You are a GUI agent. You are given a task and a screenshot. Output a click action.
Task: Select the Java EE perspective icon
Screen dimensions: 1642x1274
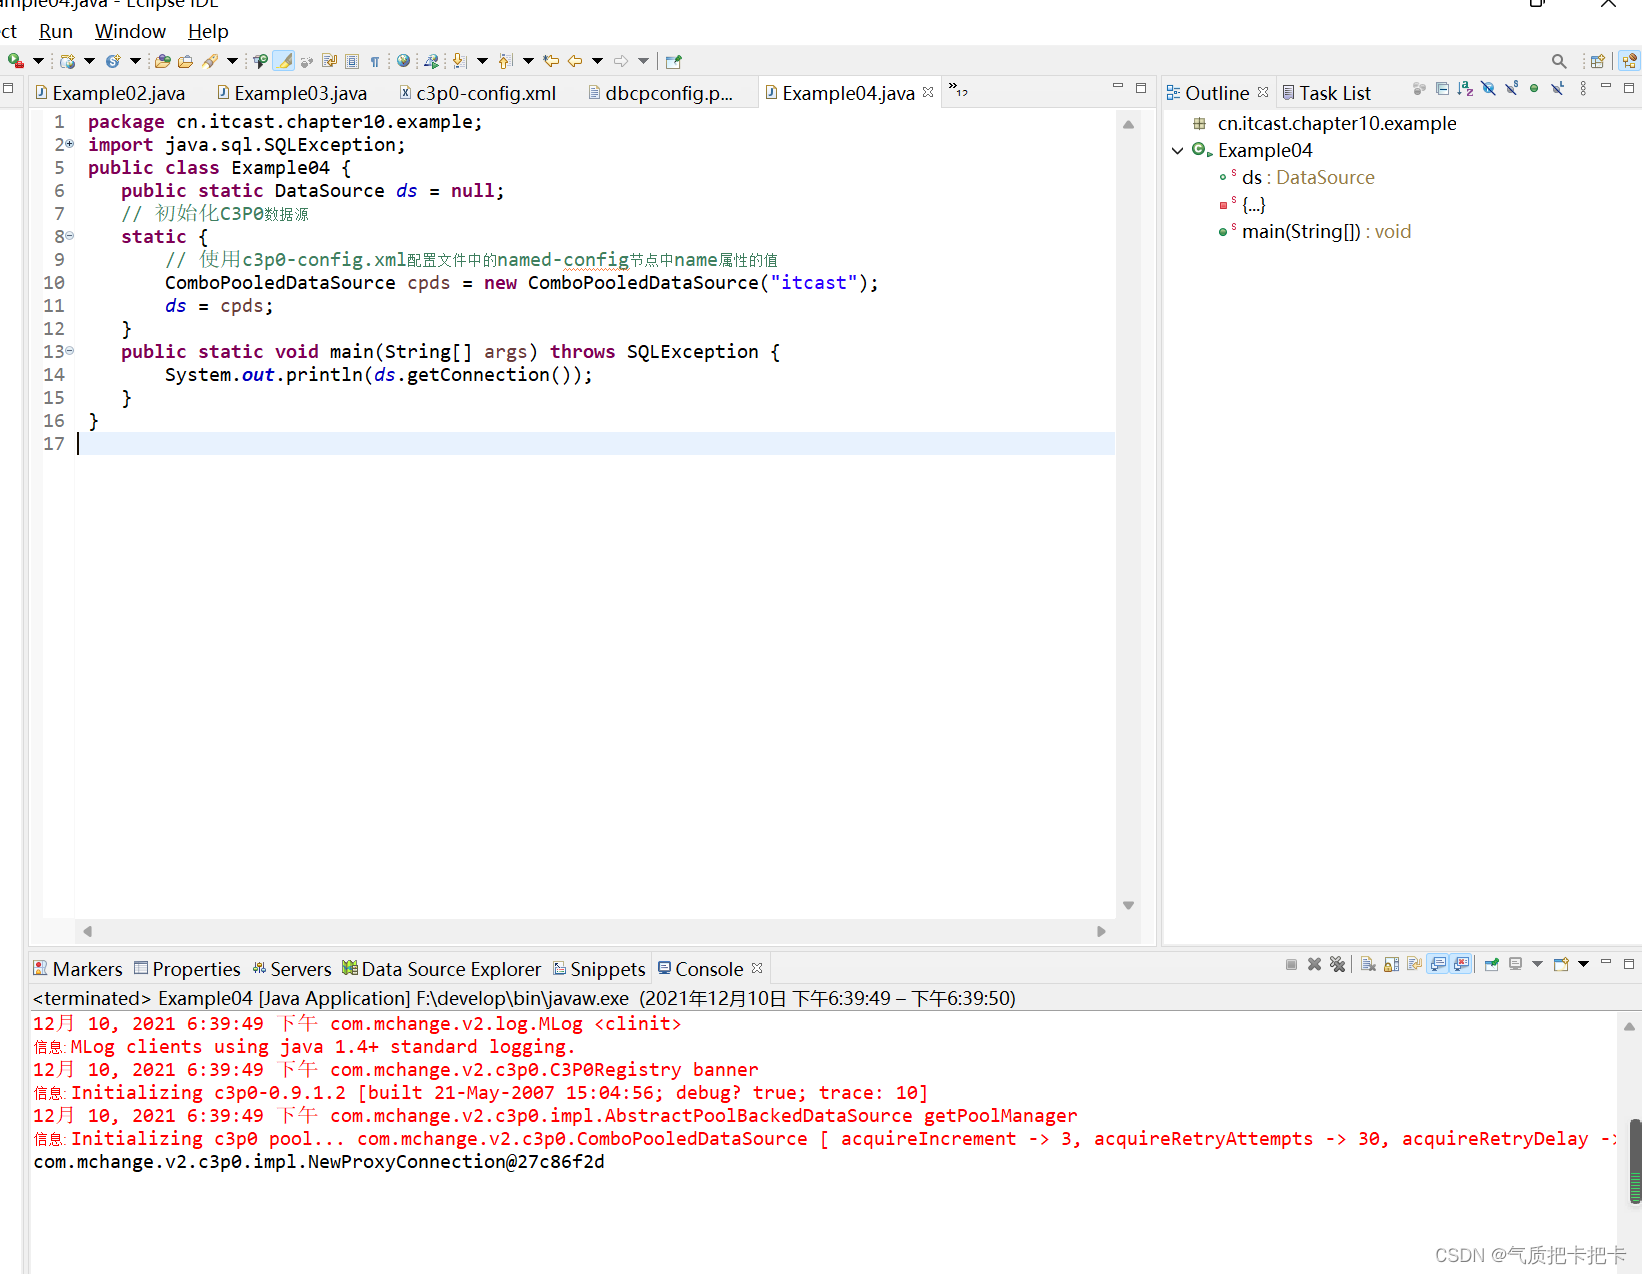[x=1630, y=61]
